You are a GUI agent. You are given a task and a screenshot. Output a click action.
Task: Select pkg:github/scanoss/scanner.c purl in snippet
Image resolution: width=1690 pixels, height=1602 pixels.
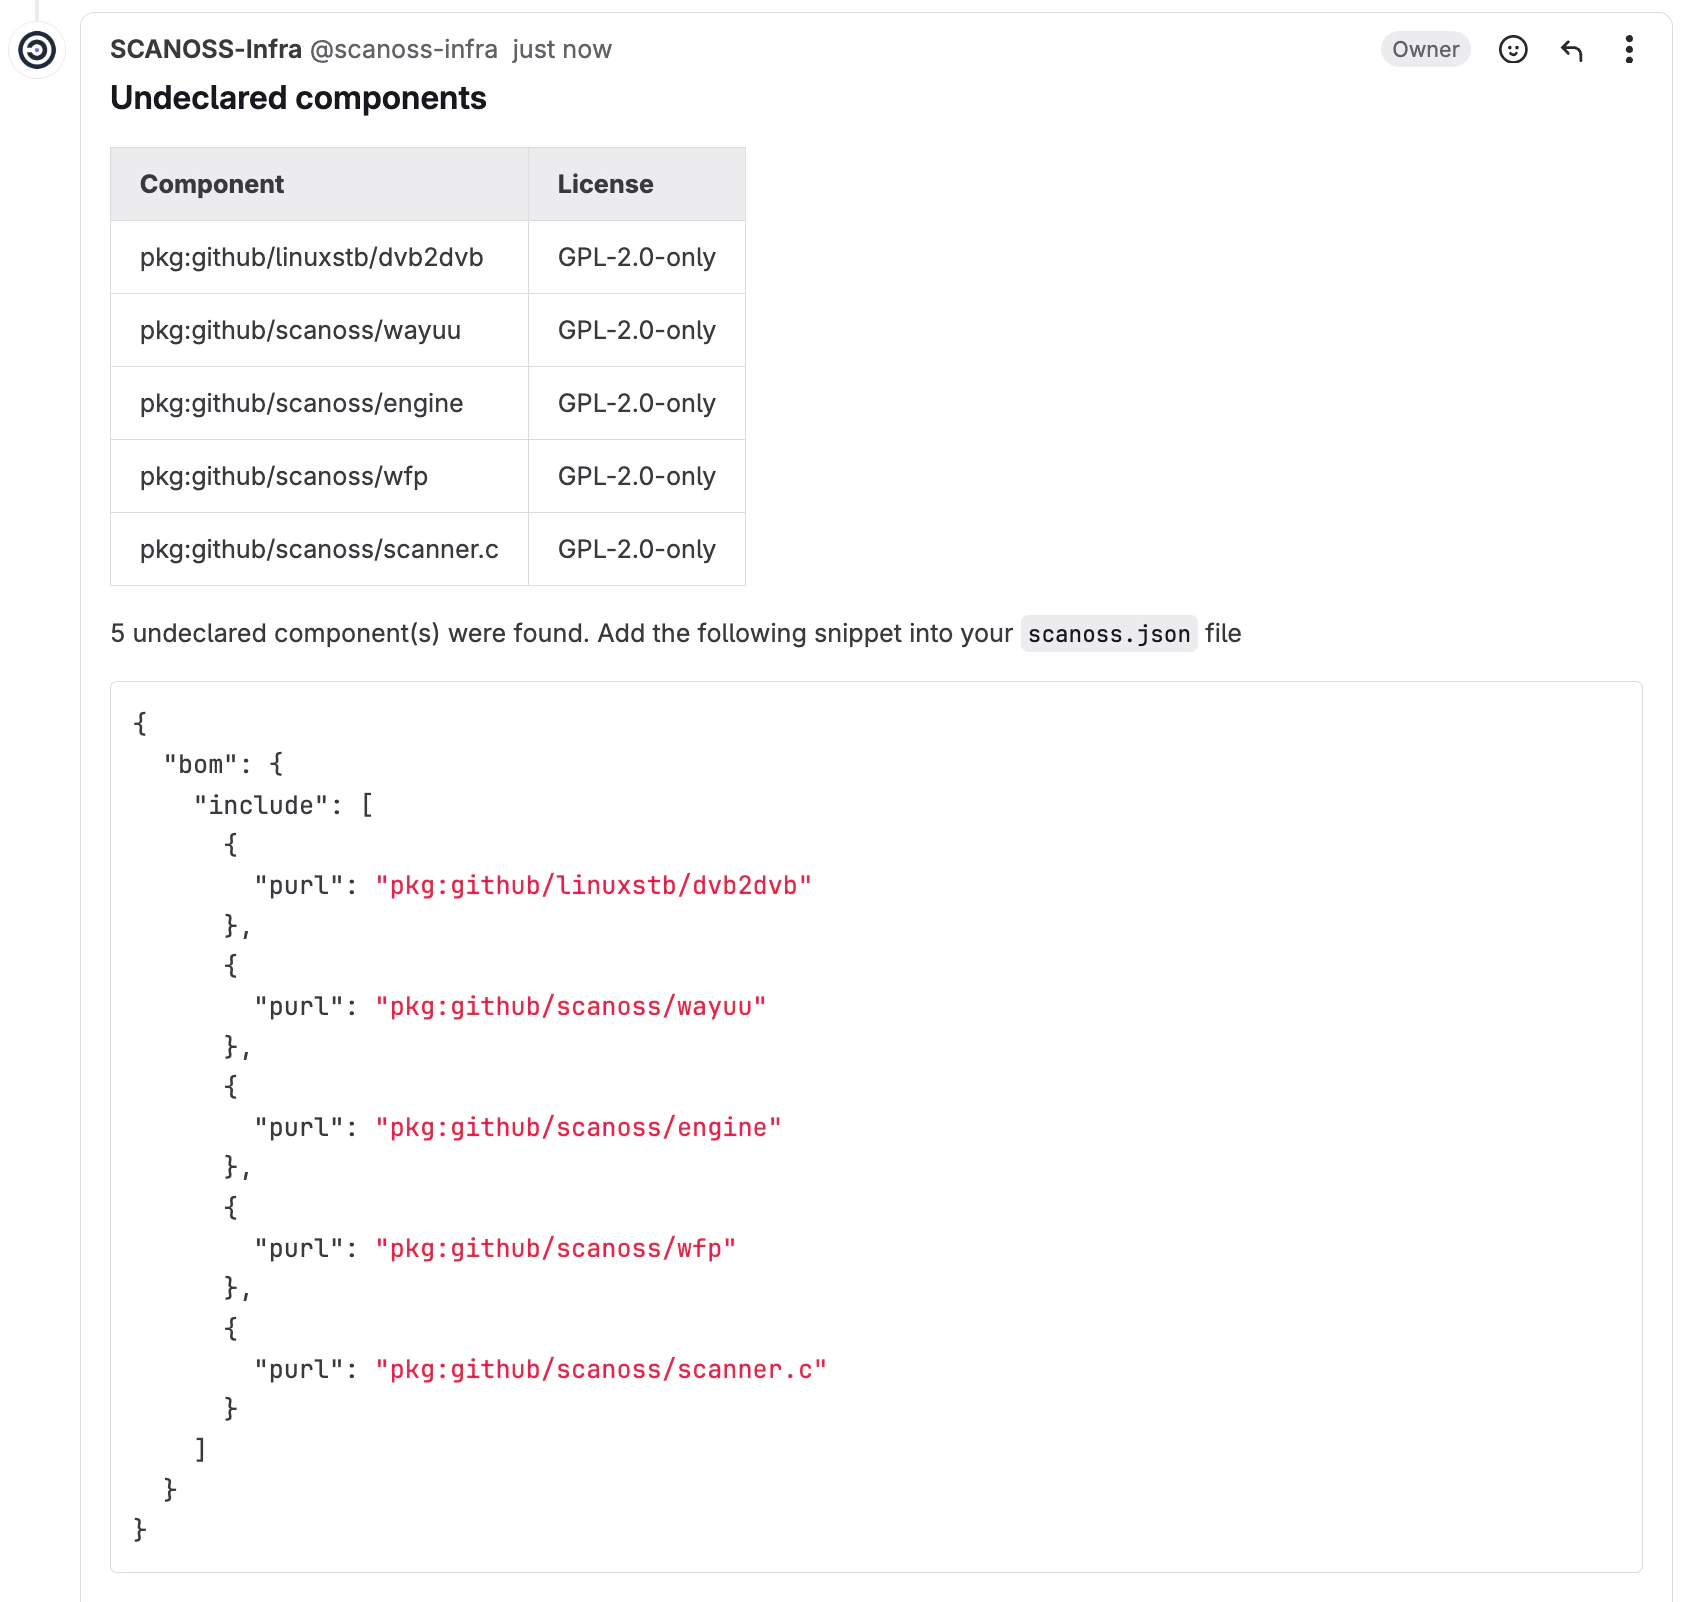tap(601, 1369)
